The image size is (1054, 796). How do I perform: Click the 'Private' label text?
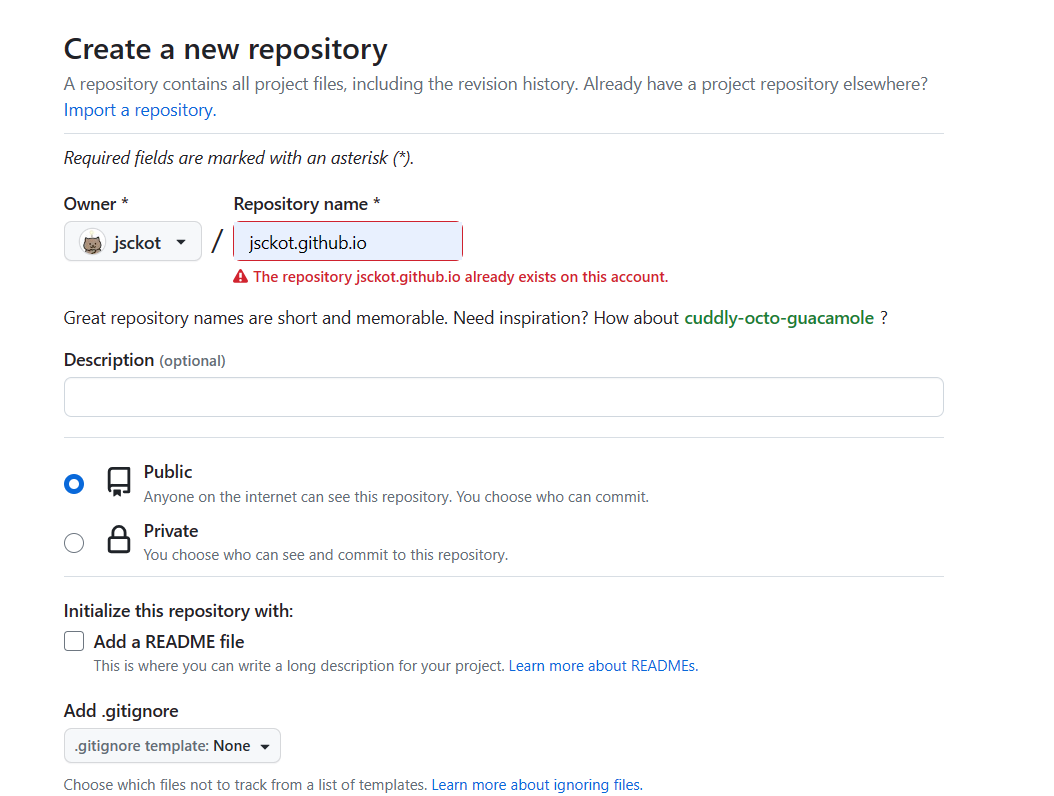pos(171,531)
